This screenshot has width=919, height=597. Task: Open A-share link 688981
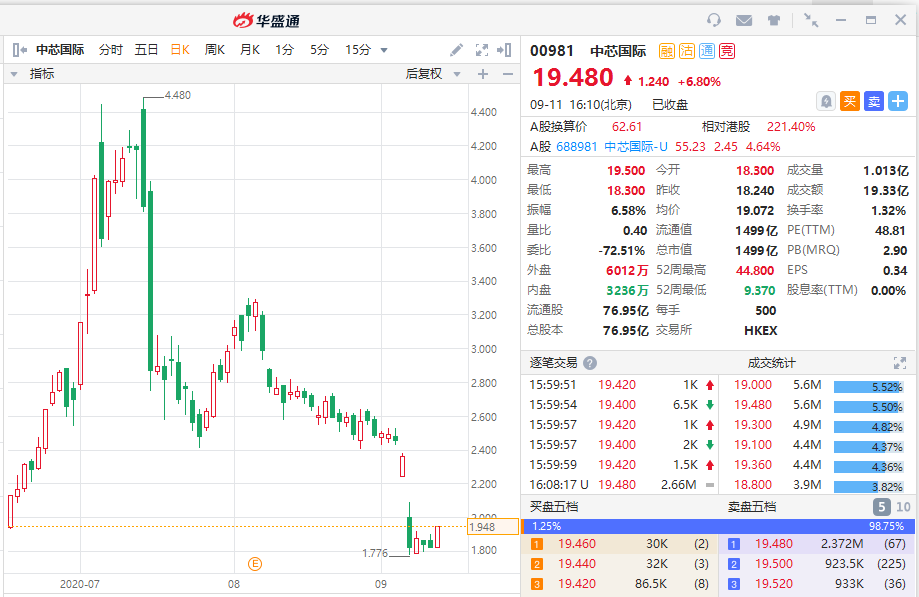coord(576,146)
